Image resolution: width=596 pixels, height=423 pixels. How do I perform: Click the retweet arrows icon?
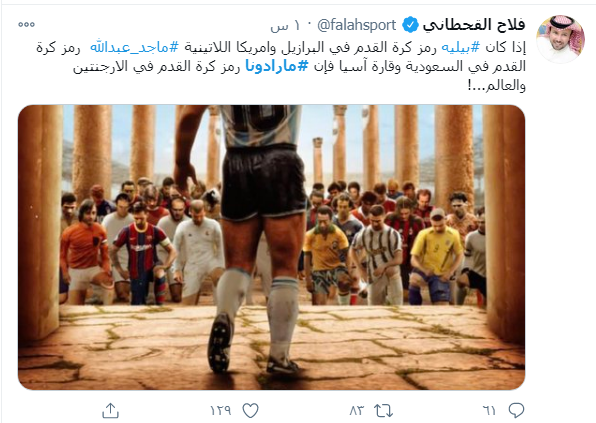383,410
